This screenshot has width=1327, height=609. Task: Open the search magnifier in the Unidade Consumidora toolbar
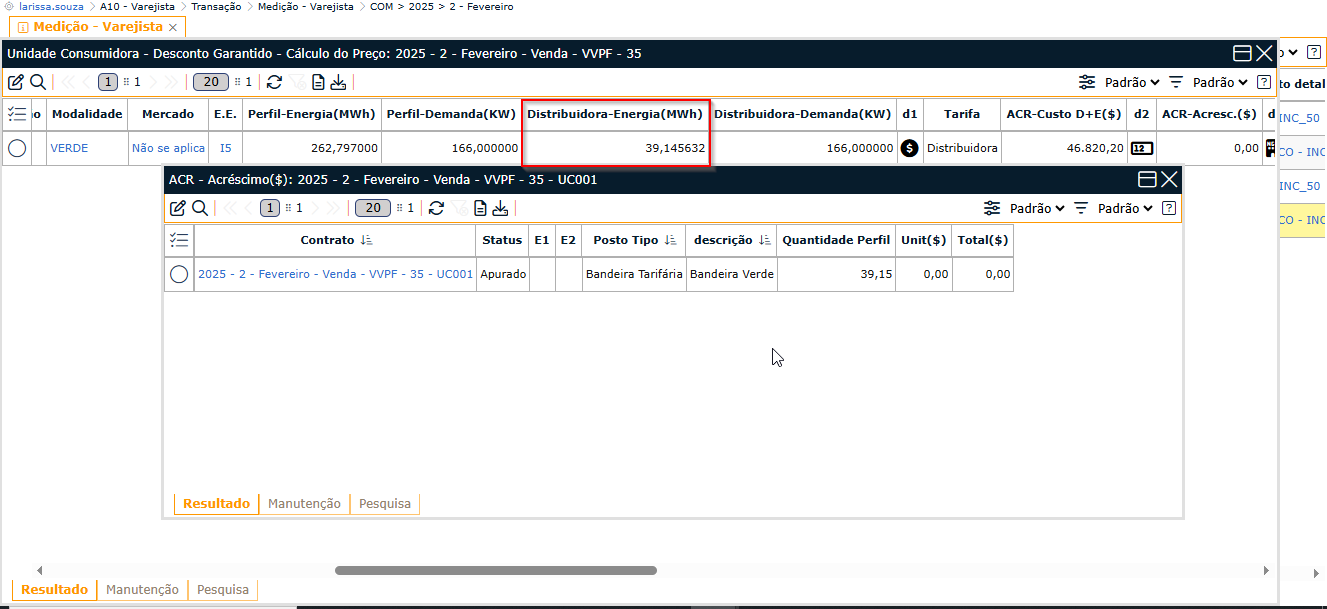click(x=37, y=82)
